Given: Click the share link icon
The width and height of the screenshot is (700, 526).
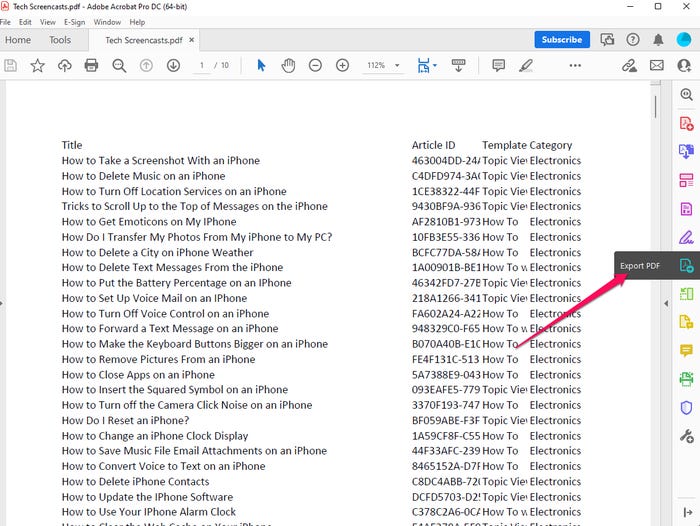Looking at the screenshot, I should (629, 66).
